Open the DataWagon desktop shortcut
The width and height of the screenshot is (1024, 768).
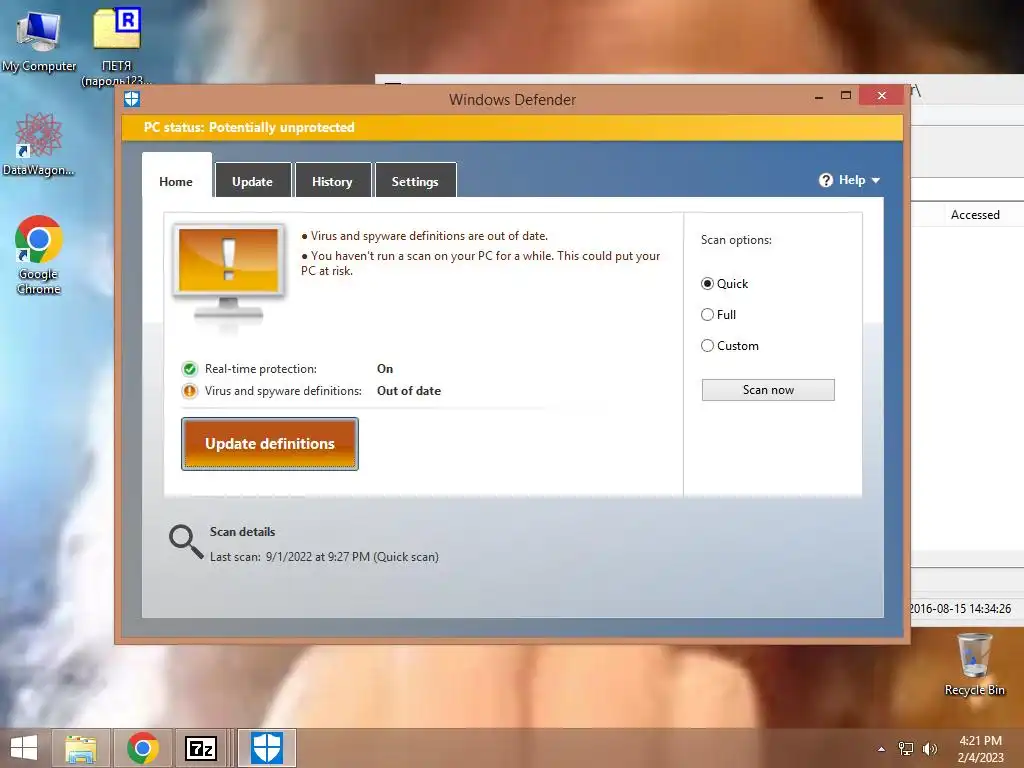(39, 145)
